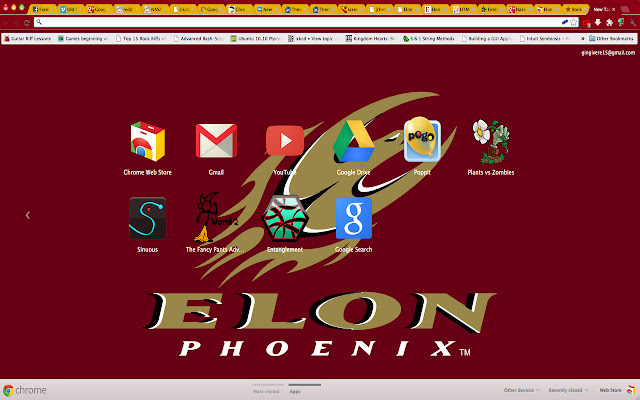Click the gmail account address at top right

(608, 53)
